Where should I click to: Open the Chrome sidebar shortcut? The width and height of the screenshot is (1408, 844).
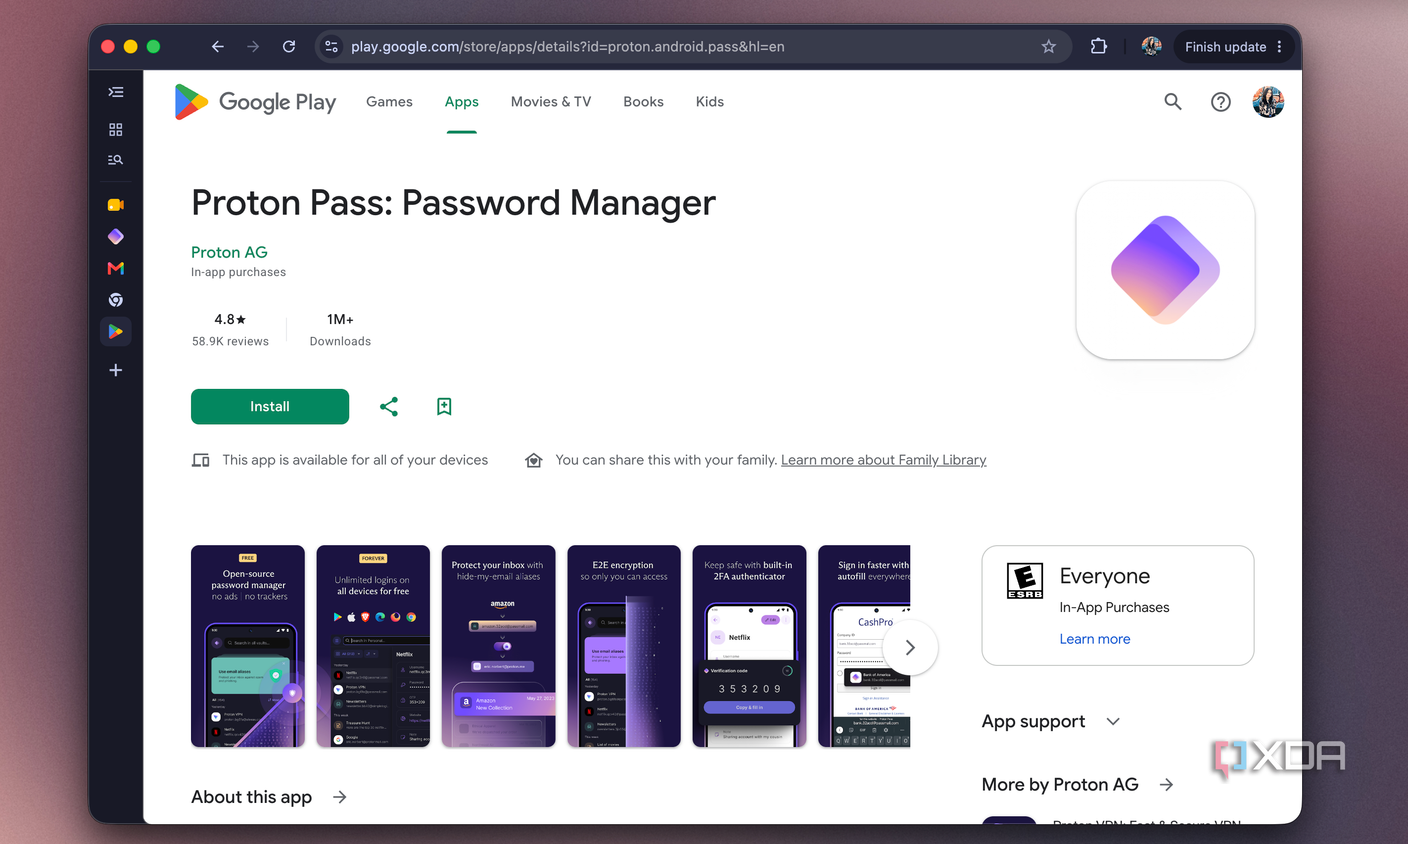[x=116, y=300]
